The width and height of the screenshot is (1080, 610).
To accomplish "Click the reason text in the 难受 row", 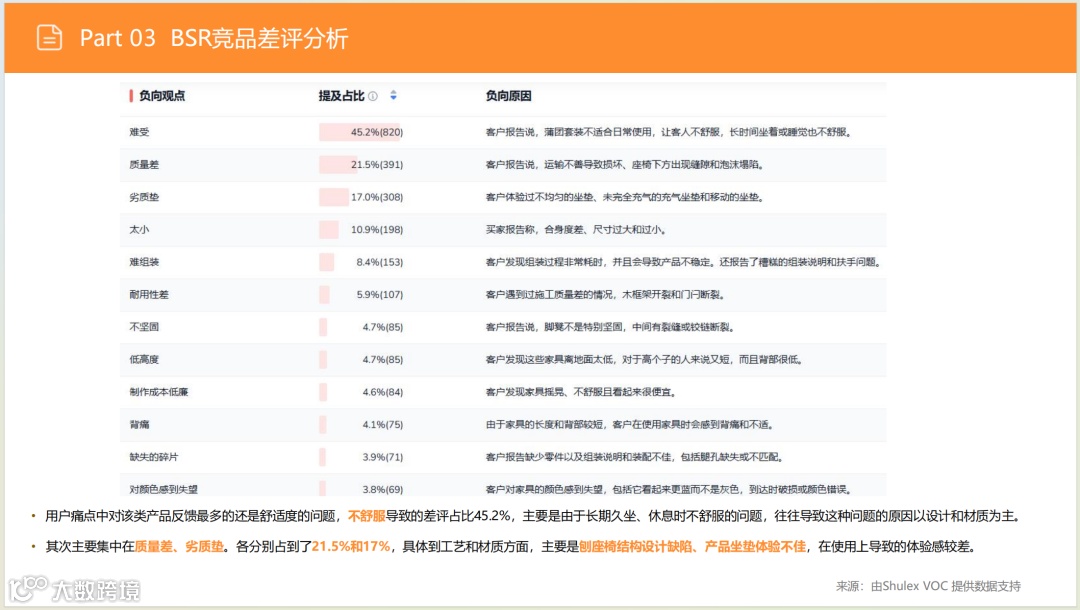I will [x=669, y=132].
